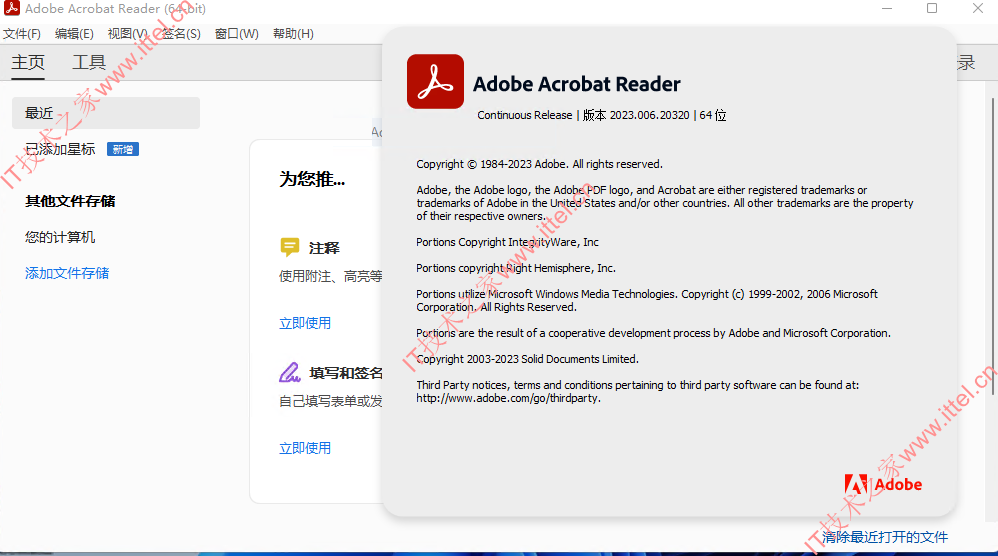The width and height of the screenshot is (998, 556).
Task: Click 立即使用 under 注释
Action: click(305, 323)
